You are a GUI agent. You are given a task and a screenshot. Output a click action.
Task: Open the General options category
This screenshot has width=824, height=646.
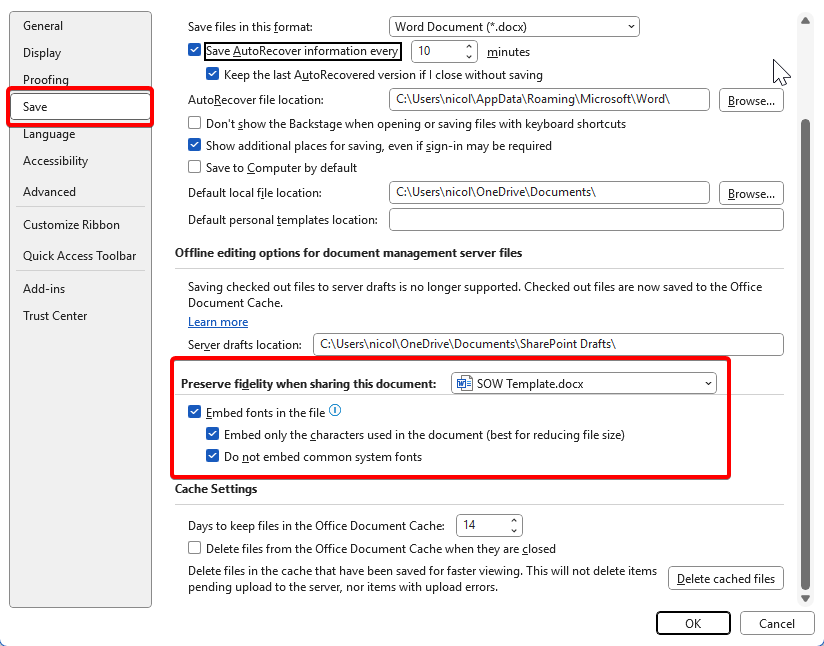pos(80,26)
